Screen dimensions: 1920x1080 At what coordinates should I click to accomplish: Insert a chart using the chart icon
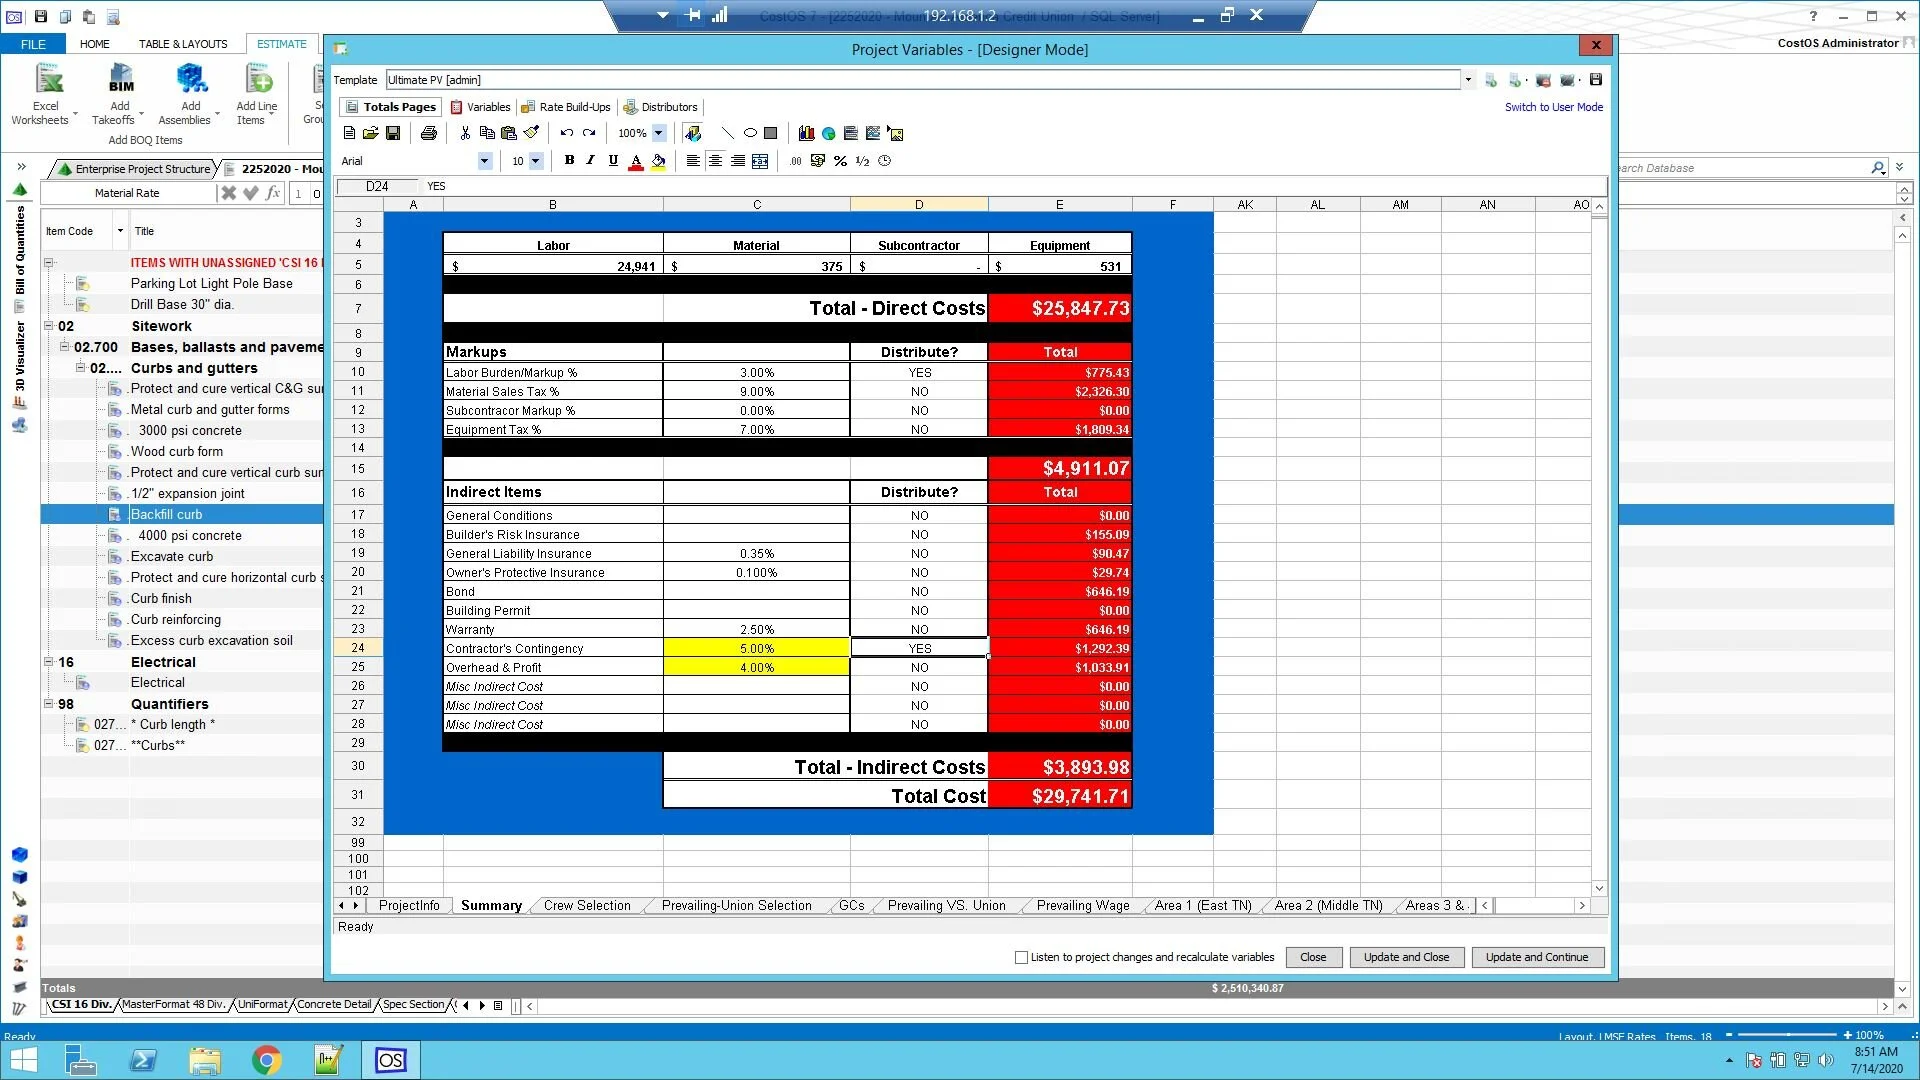(x=805, y=132)
